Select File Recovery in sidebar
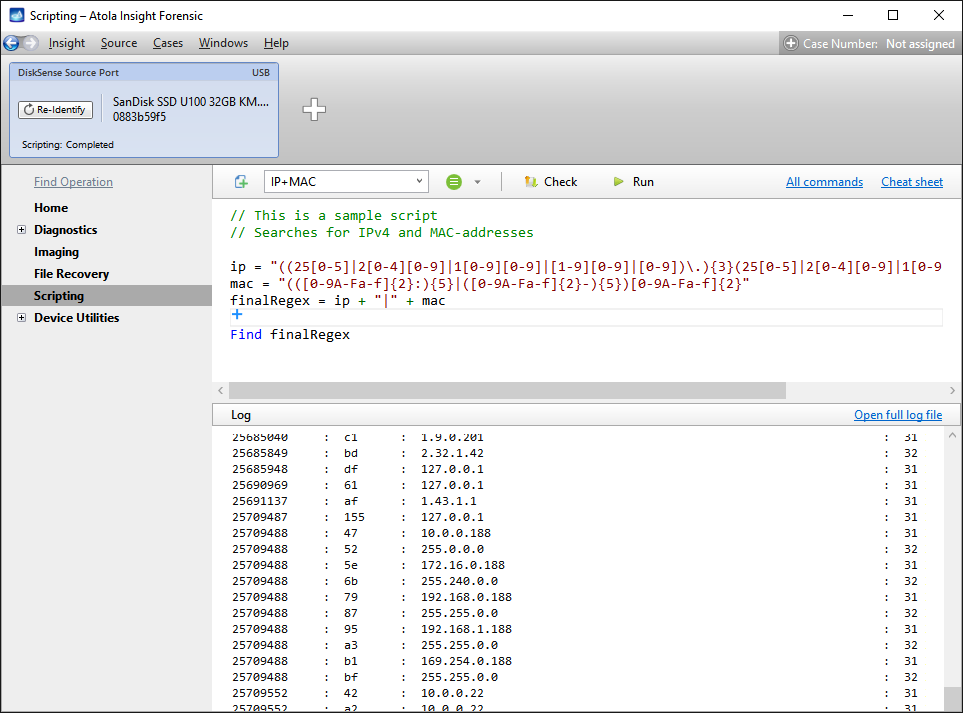 [x=71, y=274]
